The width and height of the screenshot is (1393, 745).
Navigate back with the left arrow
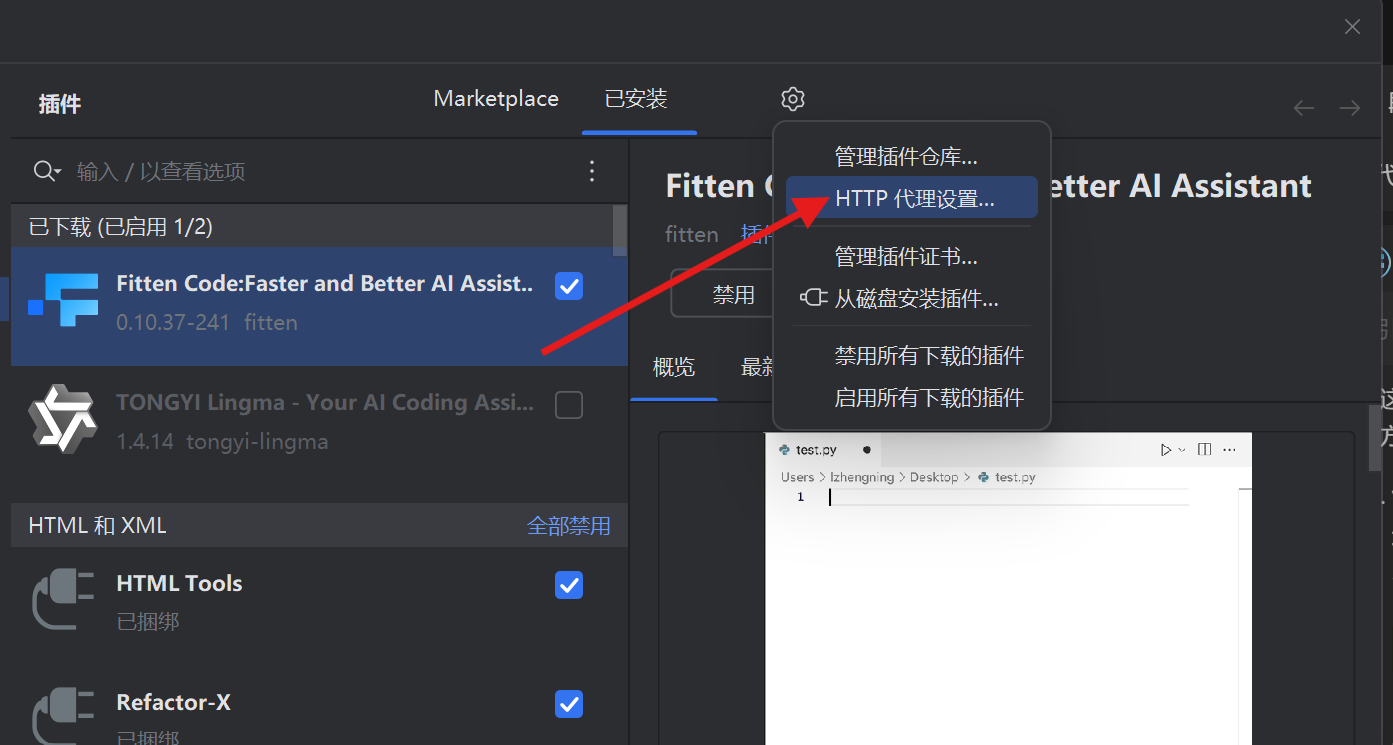(x=1303, y=108)
